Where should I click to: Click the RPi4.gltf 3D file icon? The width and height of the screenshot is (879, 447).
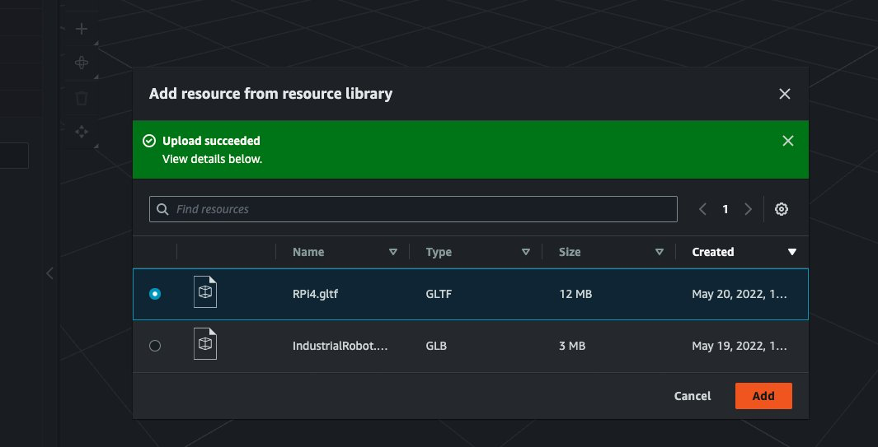coord(205,292)
